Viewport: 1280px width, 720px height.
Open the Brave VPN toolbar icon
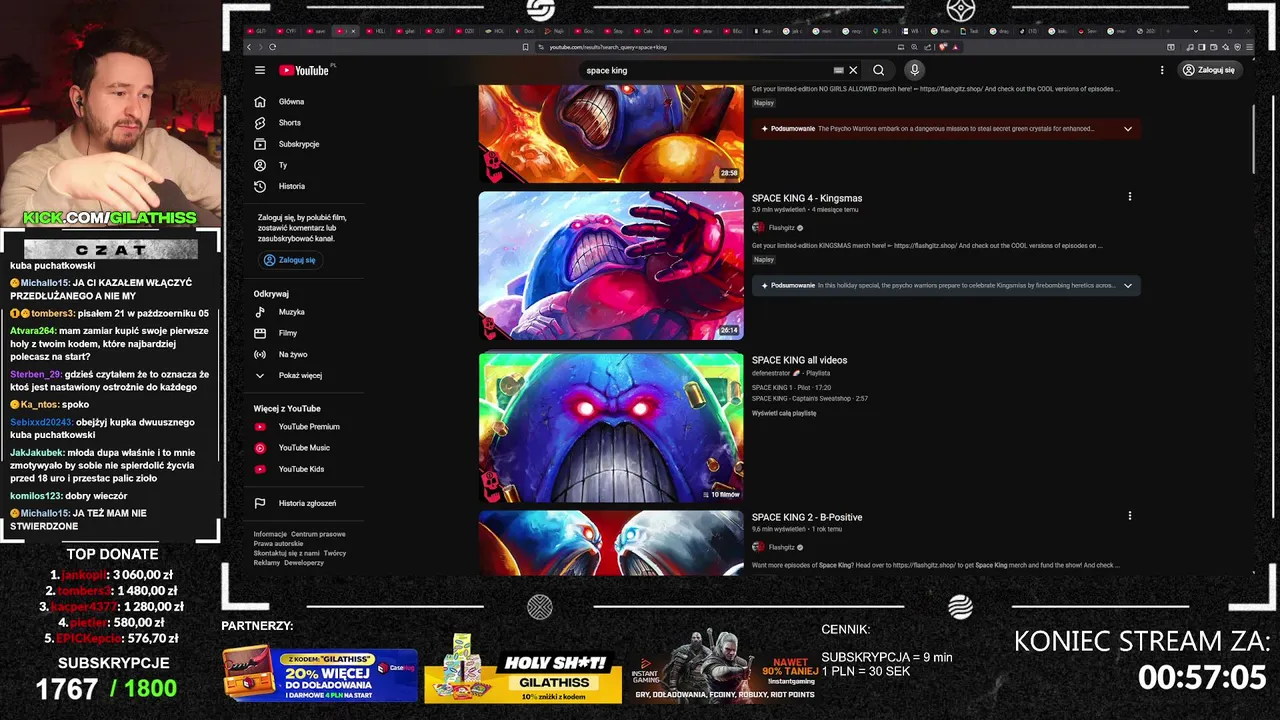(x=1237, y=47)
